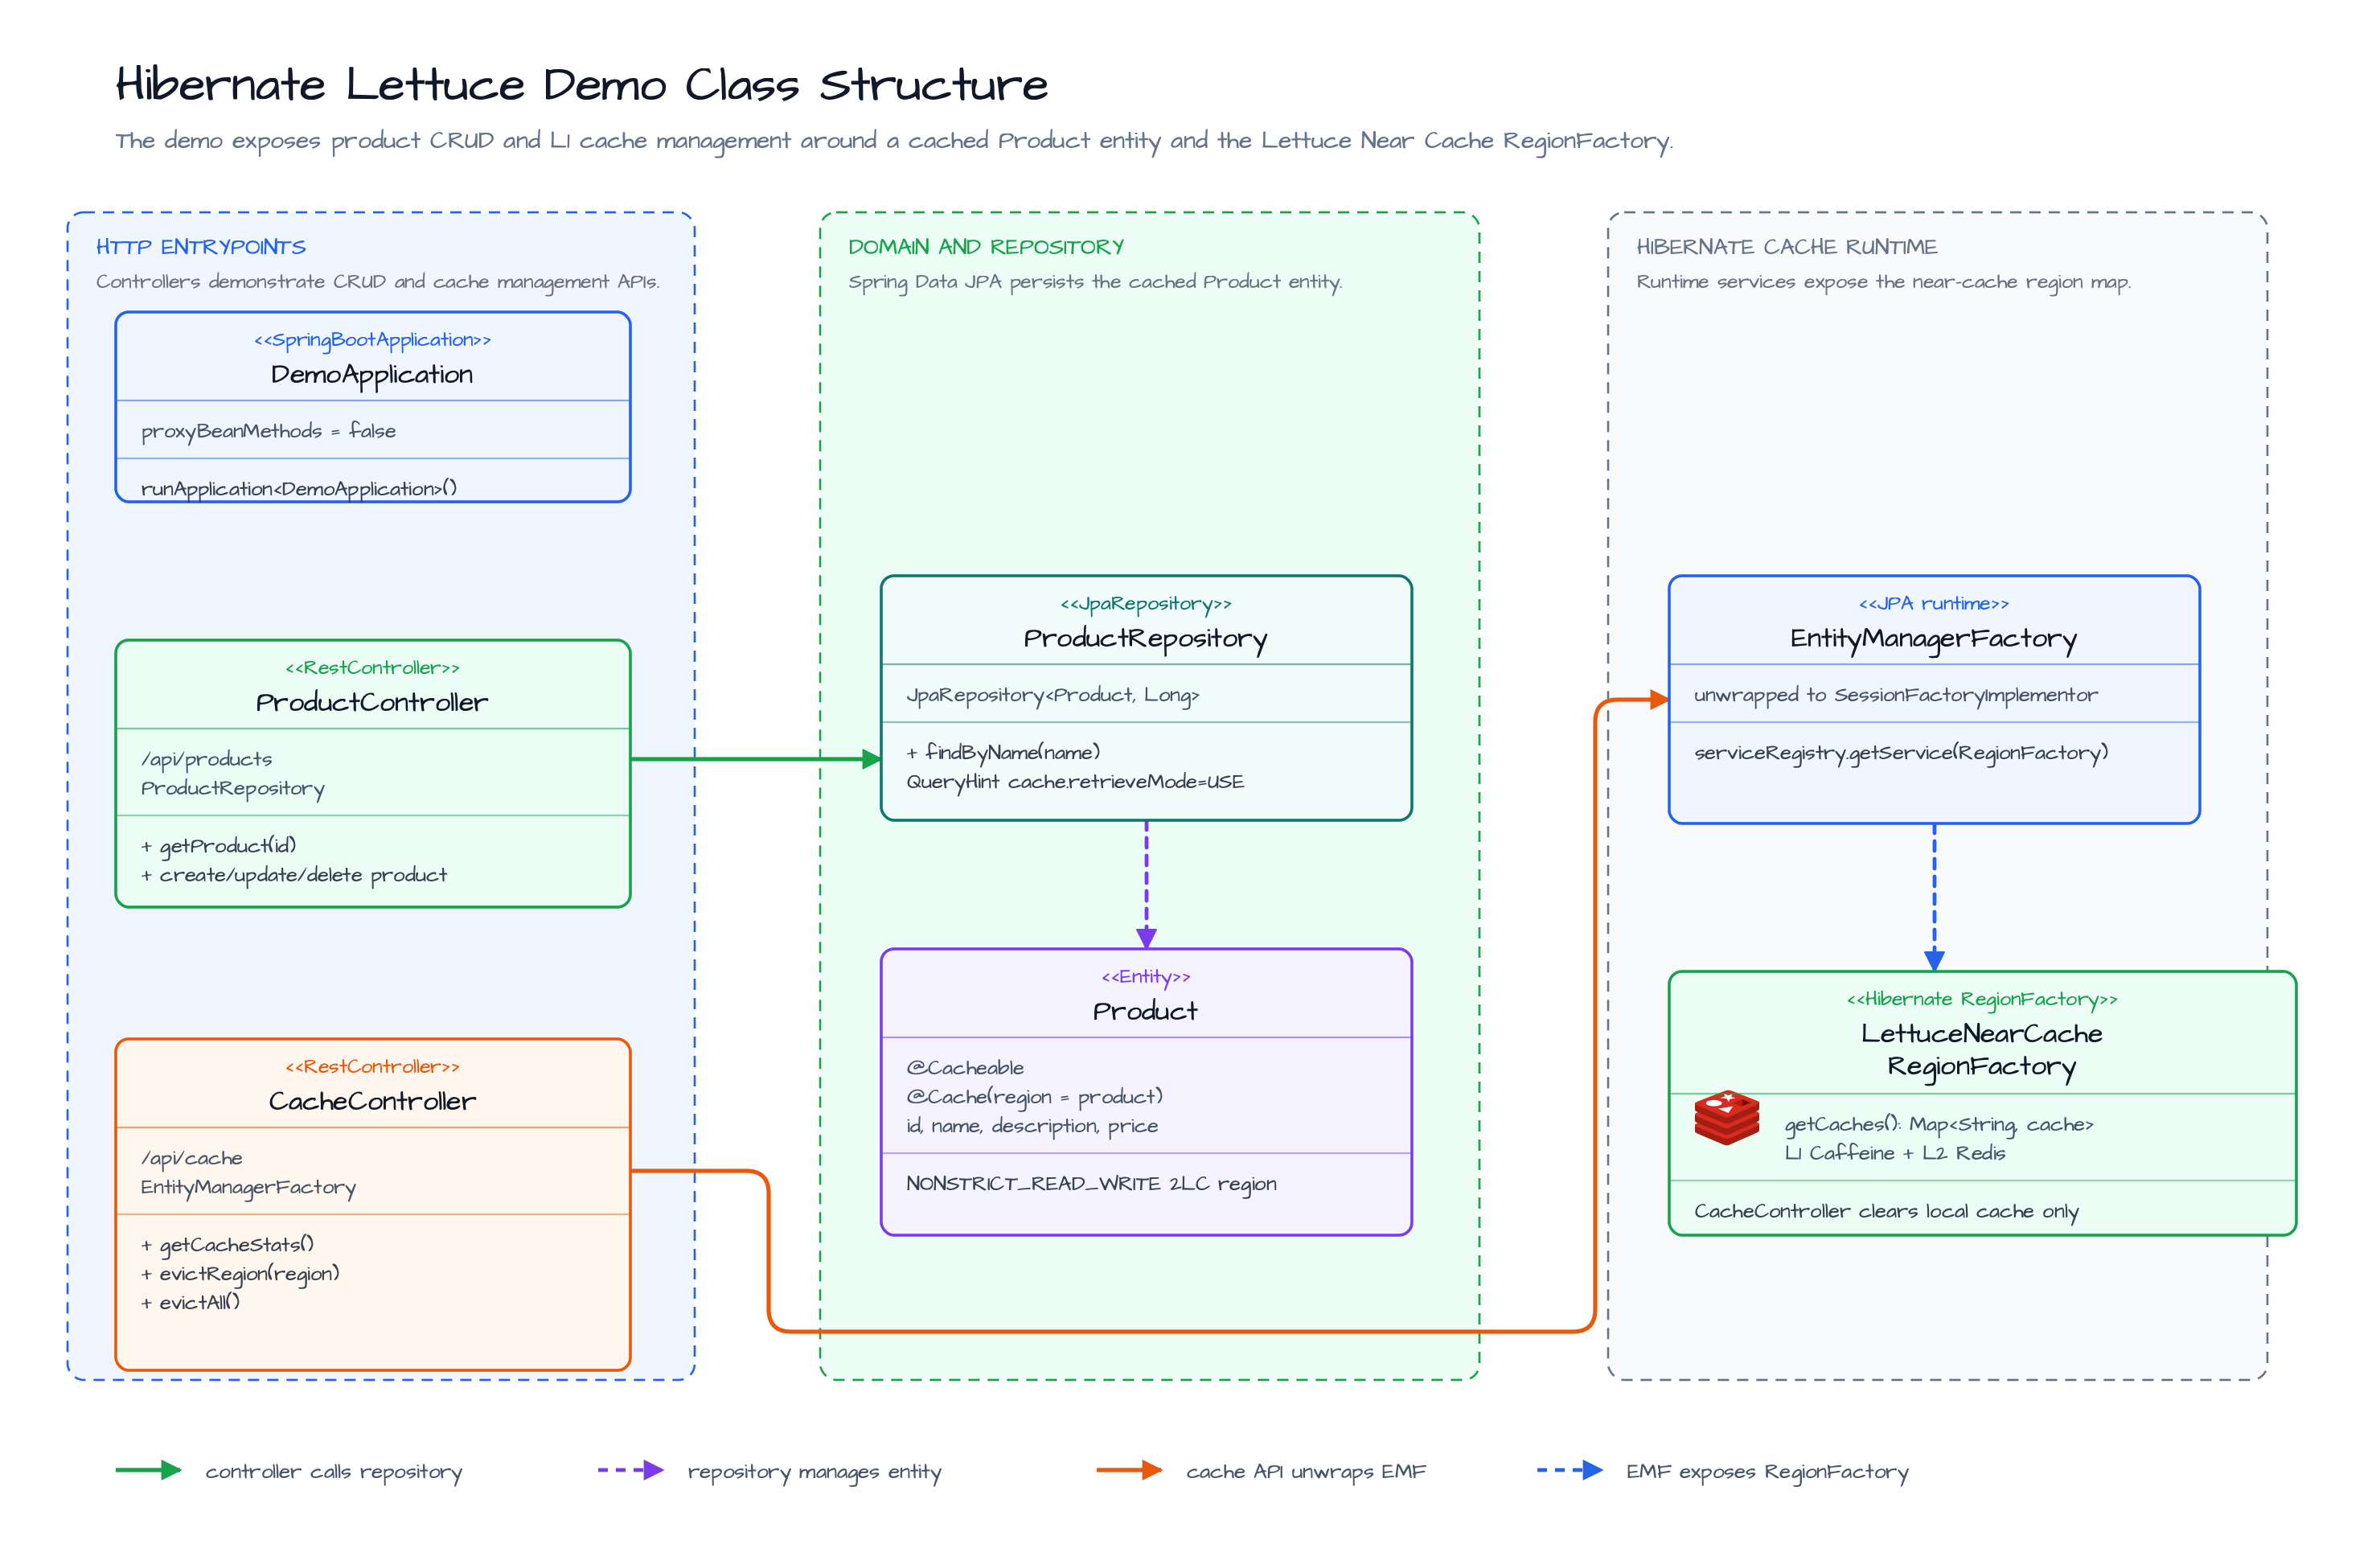Click CacheController clears local cache only note
This screenshot has width=2380, height=1544.
[1886, 1212]
